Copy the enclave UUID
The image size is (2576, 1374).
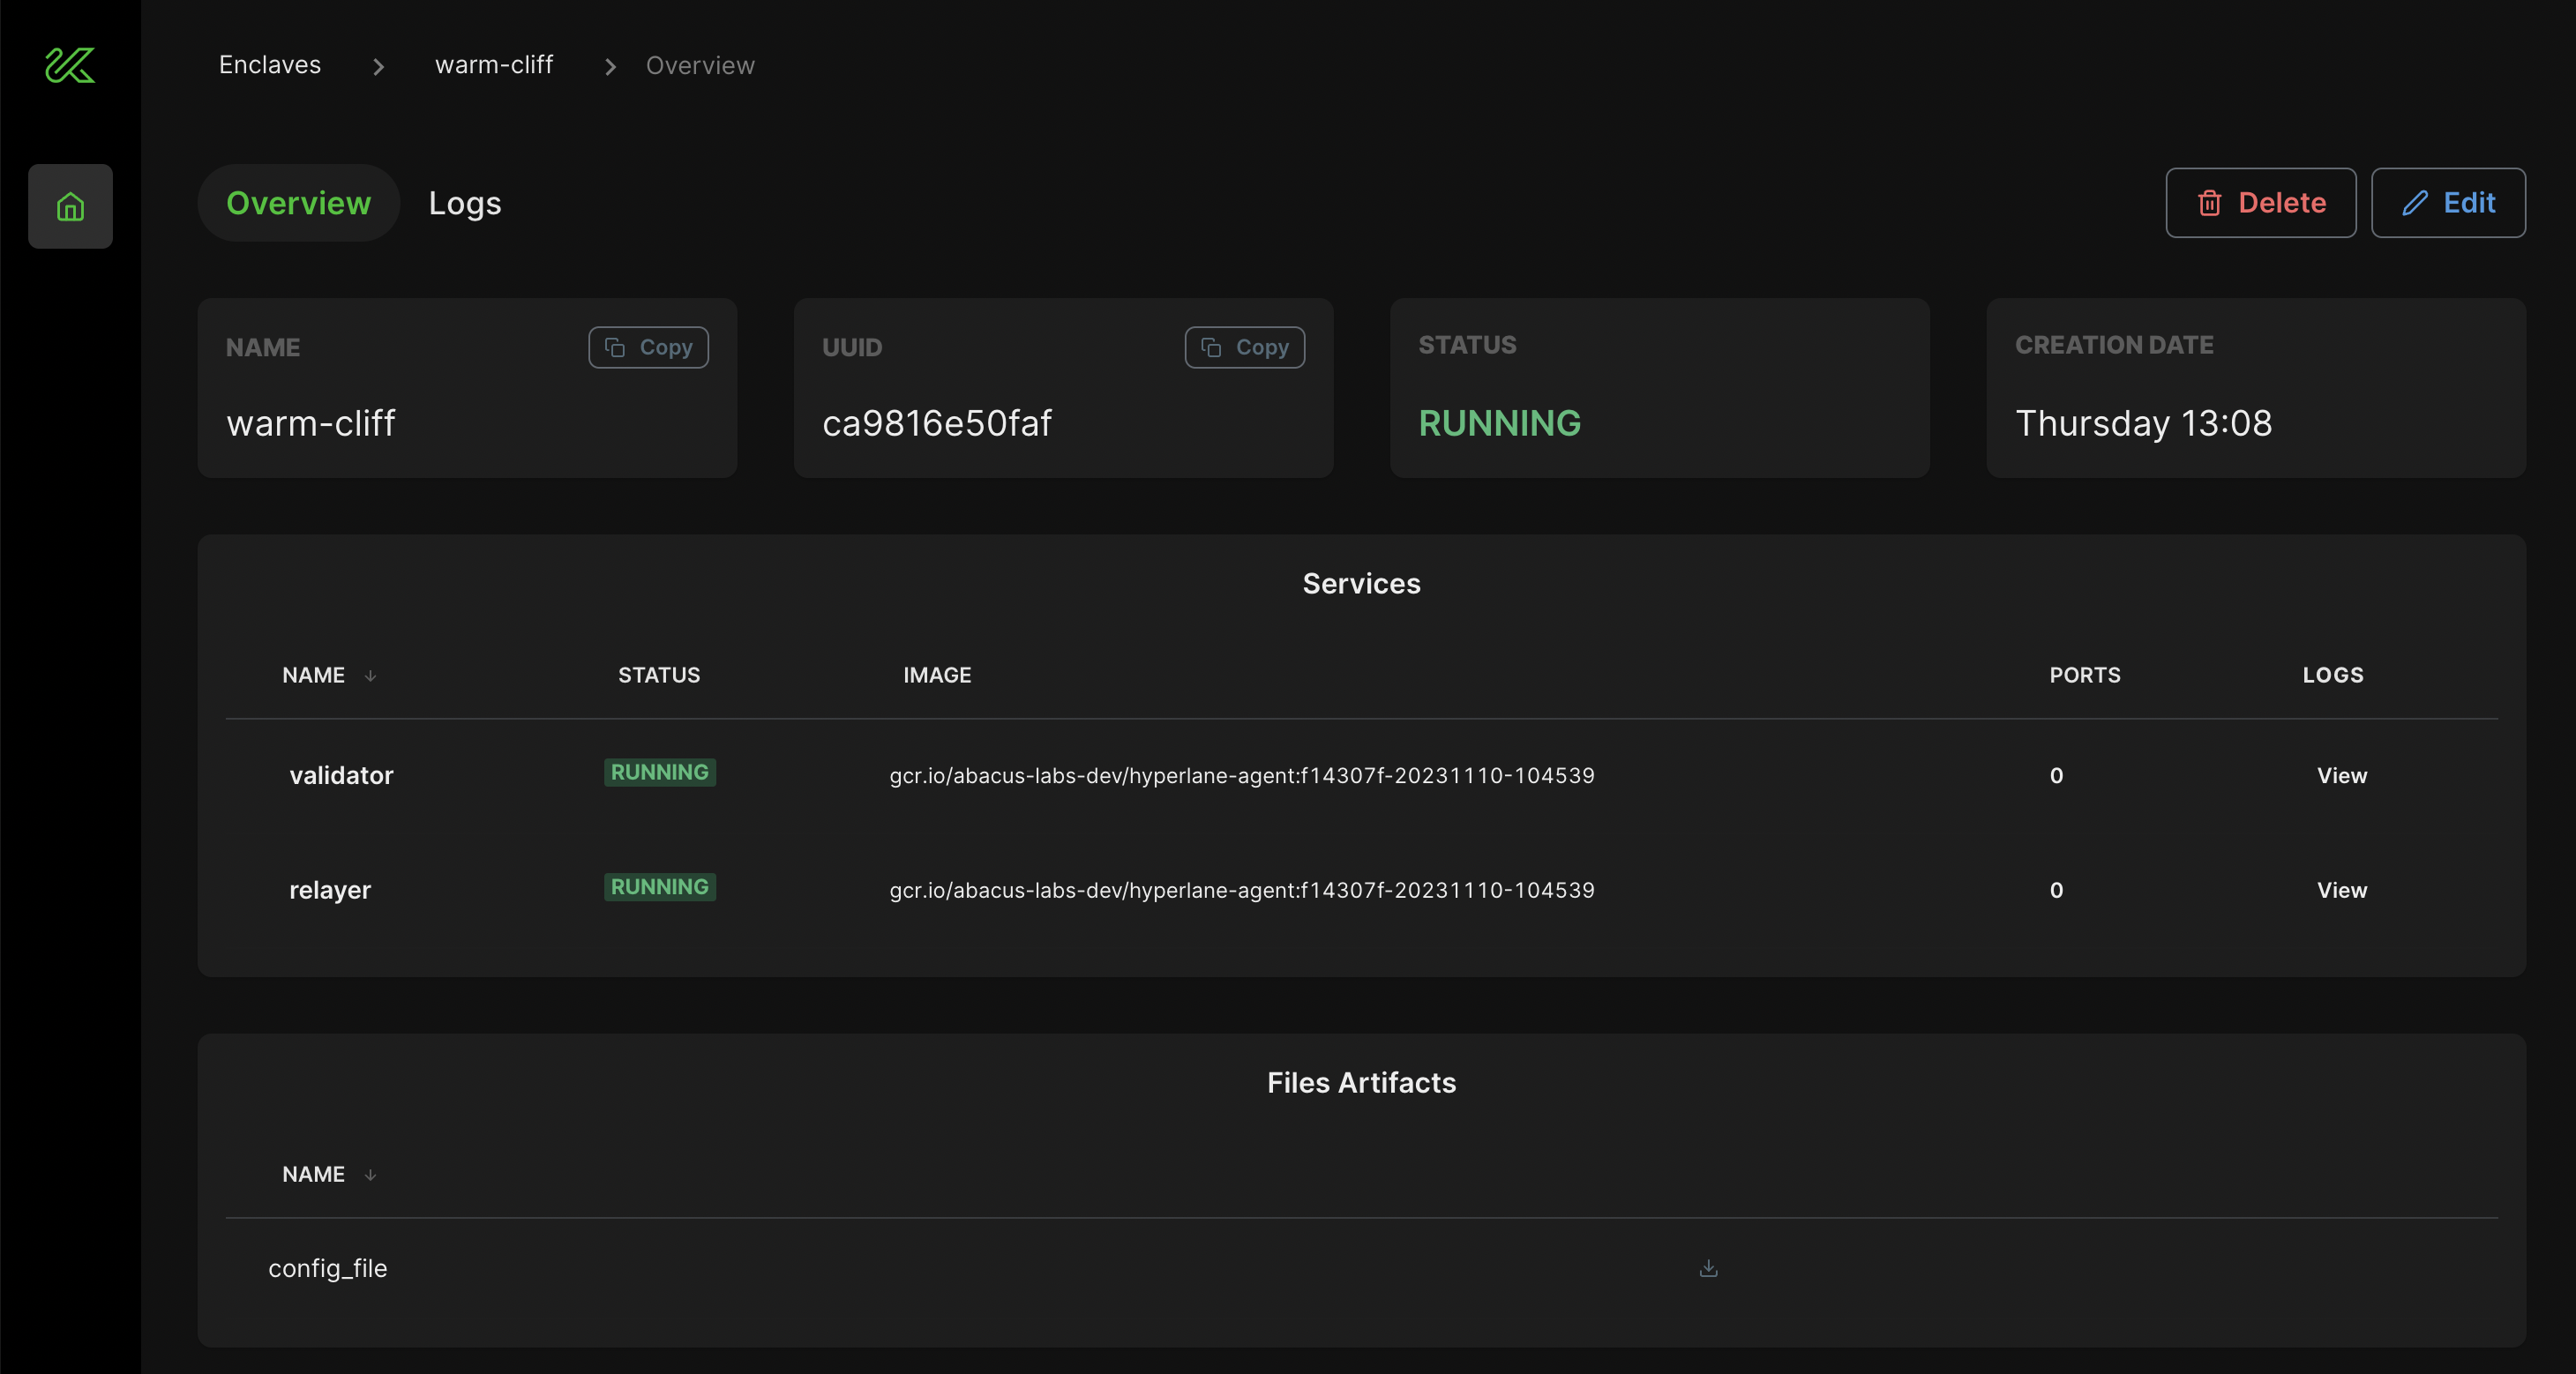click(x=1245, y=347)
